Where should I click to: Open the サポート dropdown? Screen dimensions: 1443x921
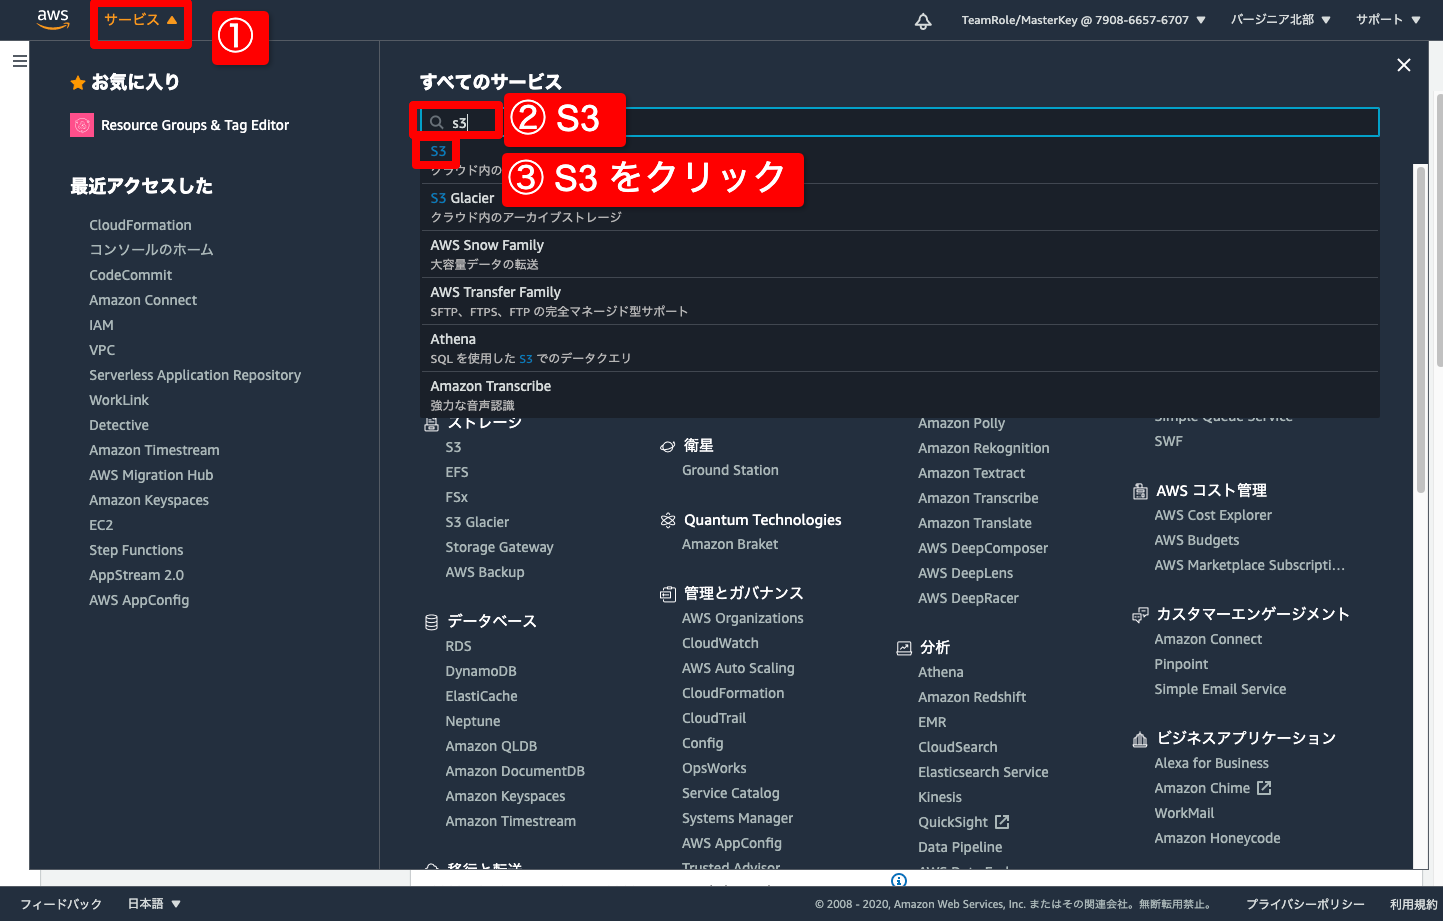(1388, 20)
